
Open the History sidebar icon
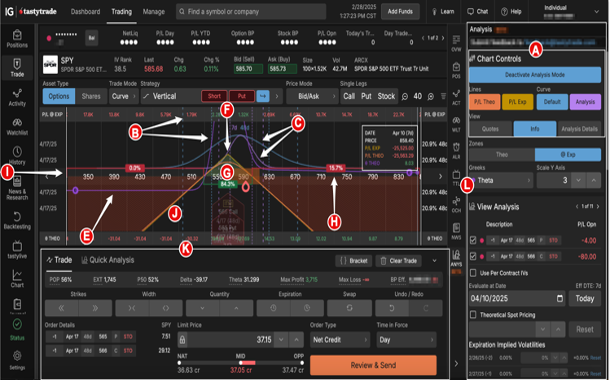[17, 156]
